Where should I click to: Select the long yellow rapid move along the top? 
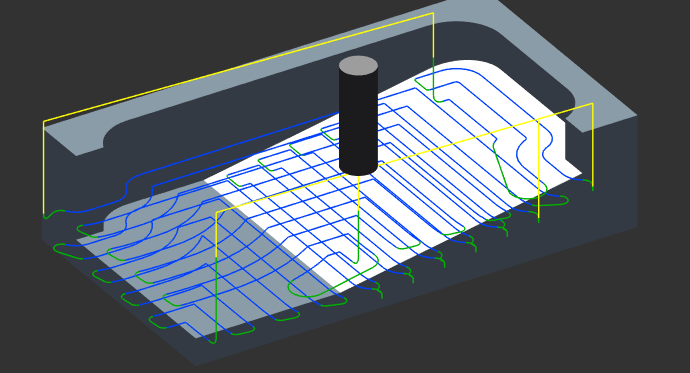click(x=238, y=67)
